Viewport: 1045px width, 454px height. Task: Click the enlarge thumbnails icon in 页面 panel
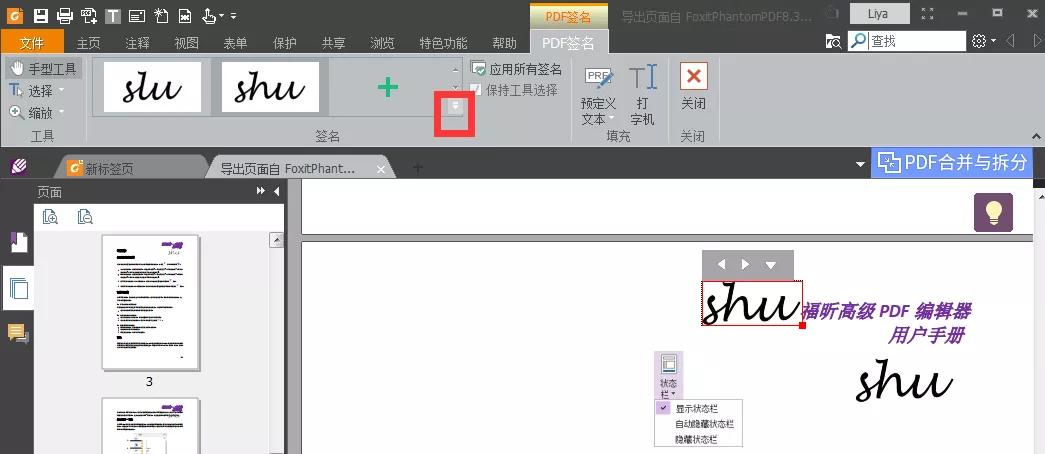coord(50,217)
